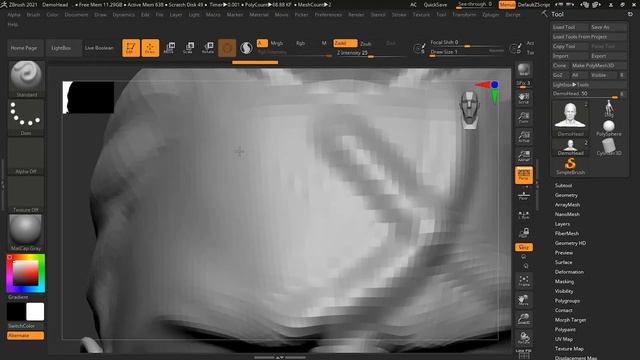The image size is (640, 360).
Task: Click the L.Sym local symmetry icon
Action: [524, 215]
